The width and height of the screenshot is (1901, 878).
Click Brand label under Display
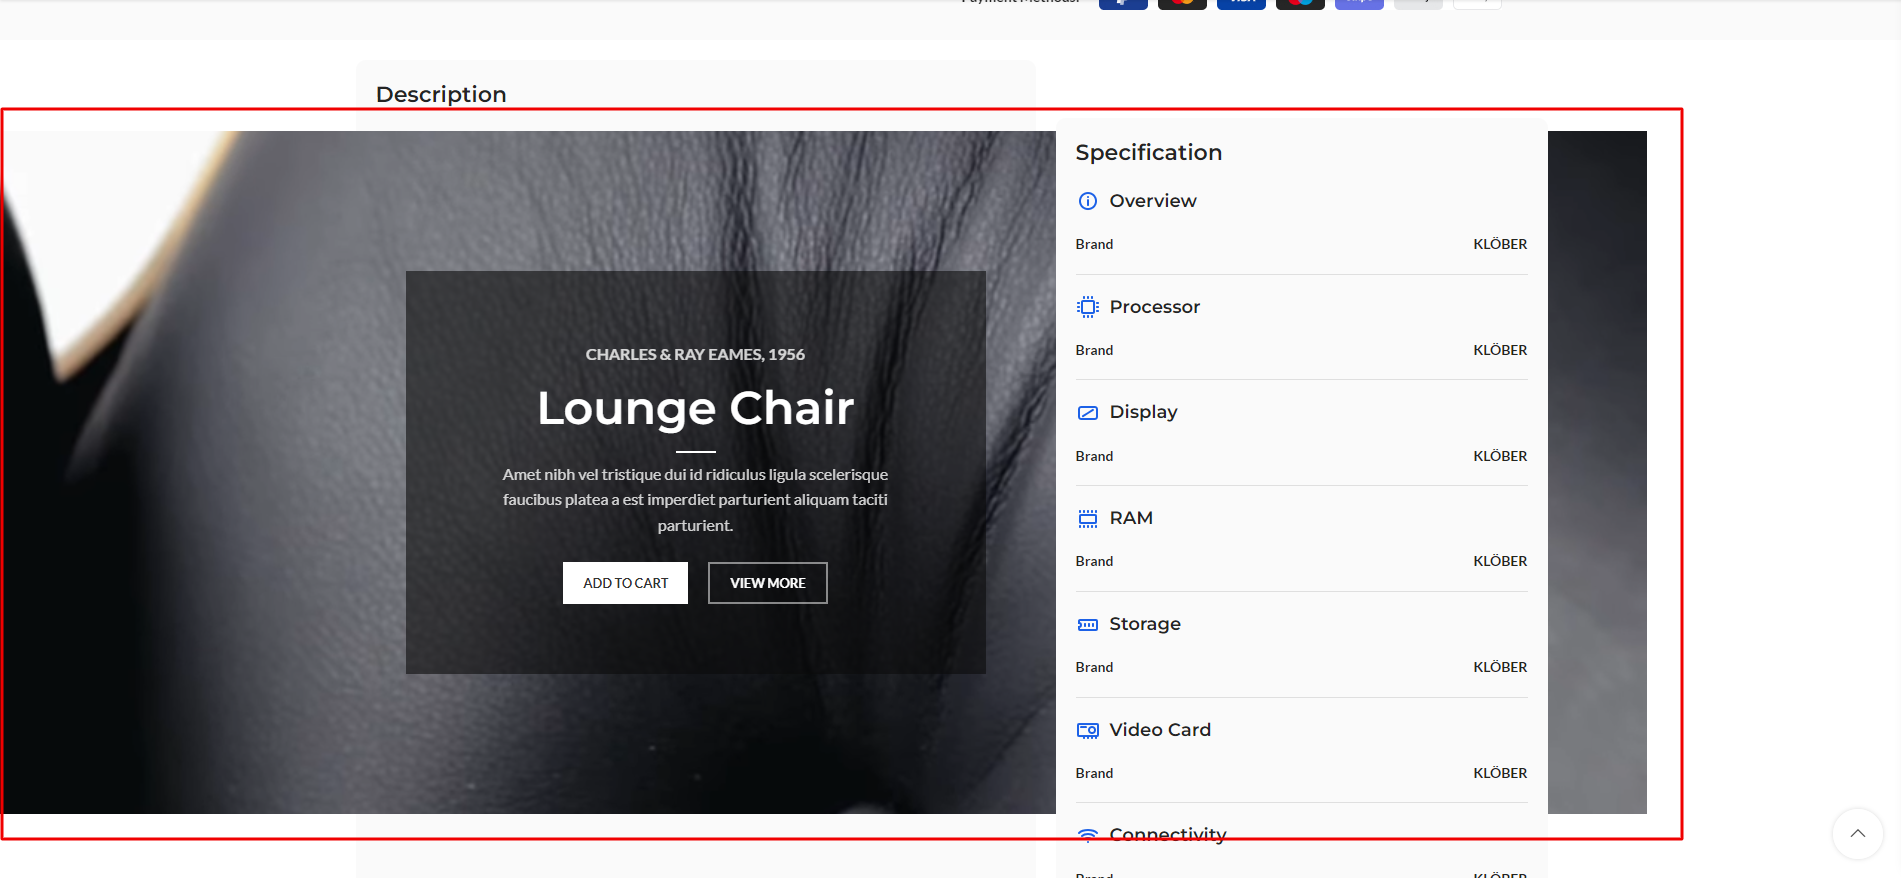coord(1094,456)
